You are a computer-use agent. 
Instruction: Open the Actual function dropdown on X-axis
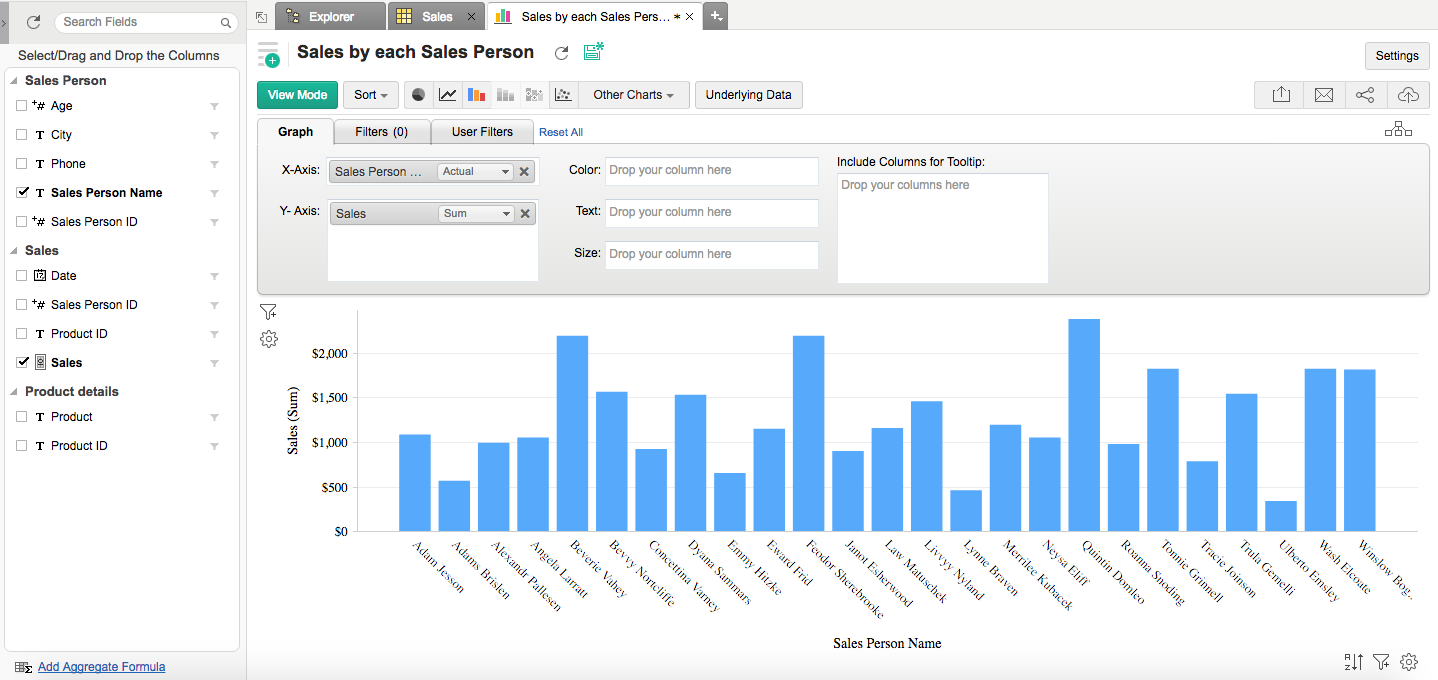[x=475, y=171]
